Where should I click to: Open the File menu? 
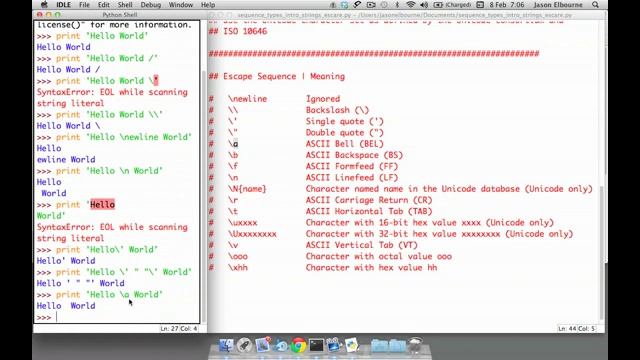coord(84,5)
